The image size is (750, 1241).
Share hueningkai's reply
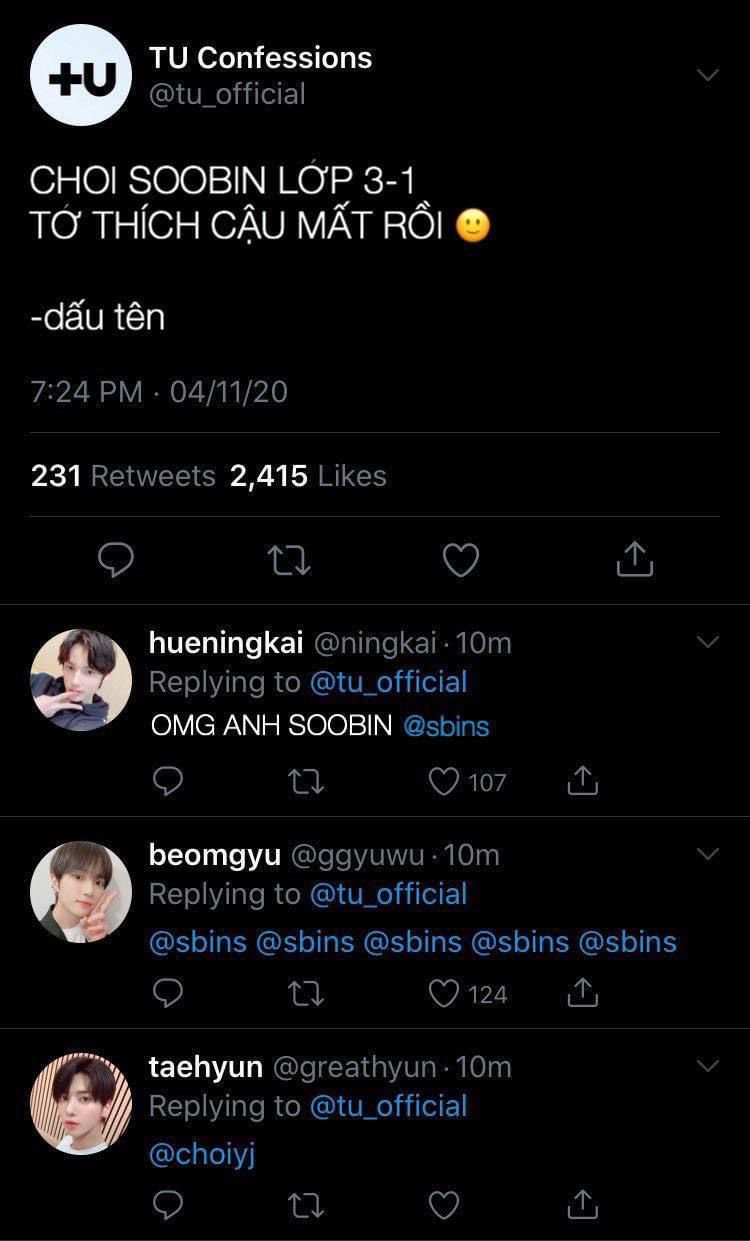click(x=582, y=781)
